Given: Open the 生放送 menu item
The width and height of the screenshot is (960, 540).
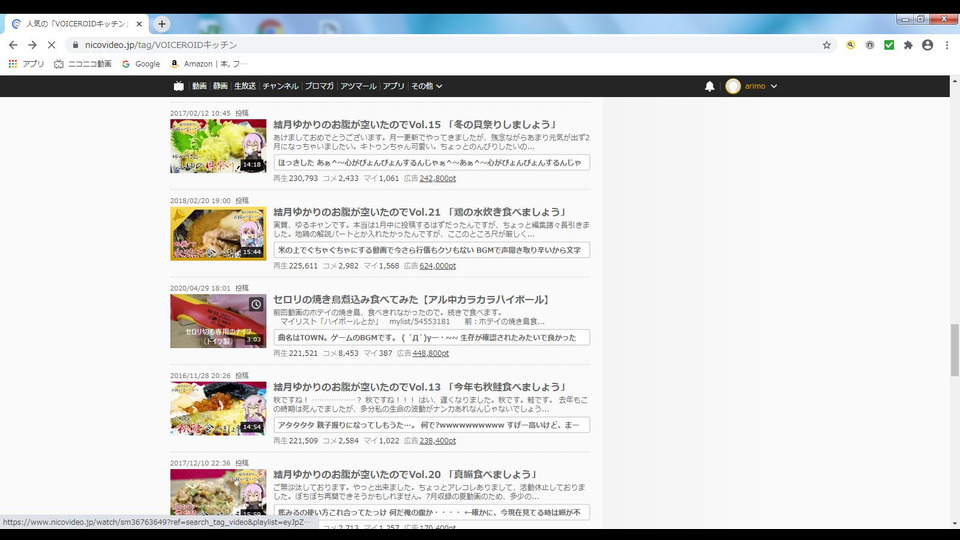Looking at the screenshot, I should point(245,86).
